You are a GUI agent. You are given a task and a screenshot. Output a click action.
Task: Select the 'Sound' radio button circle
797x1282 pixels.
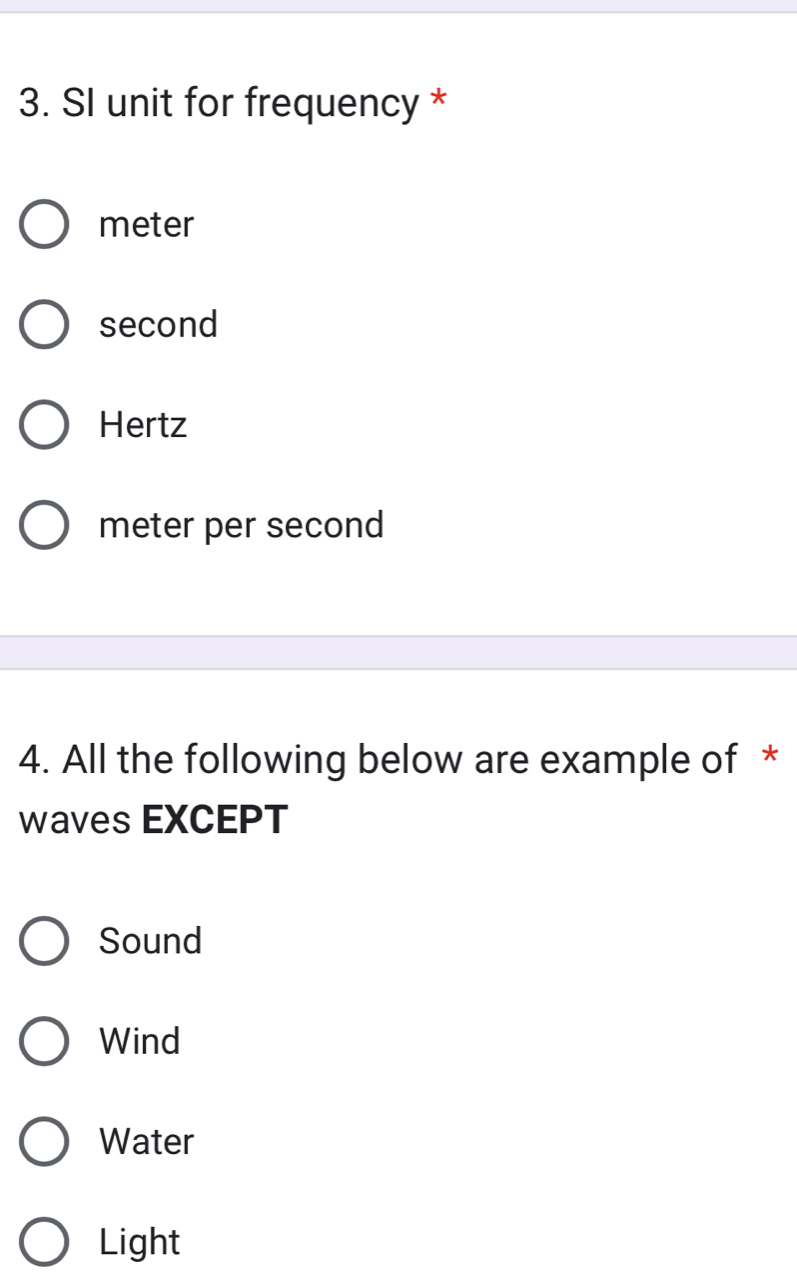coord(44,942)
